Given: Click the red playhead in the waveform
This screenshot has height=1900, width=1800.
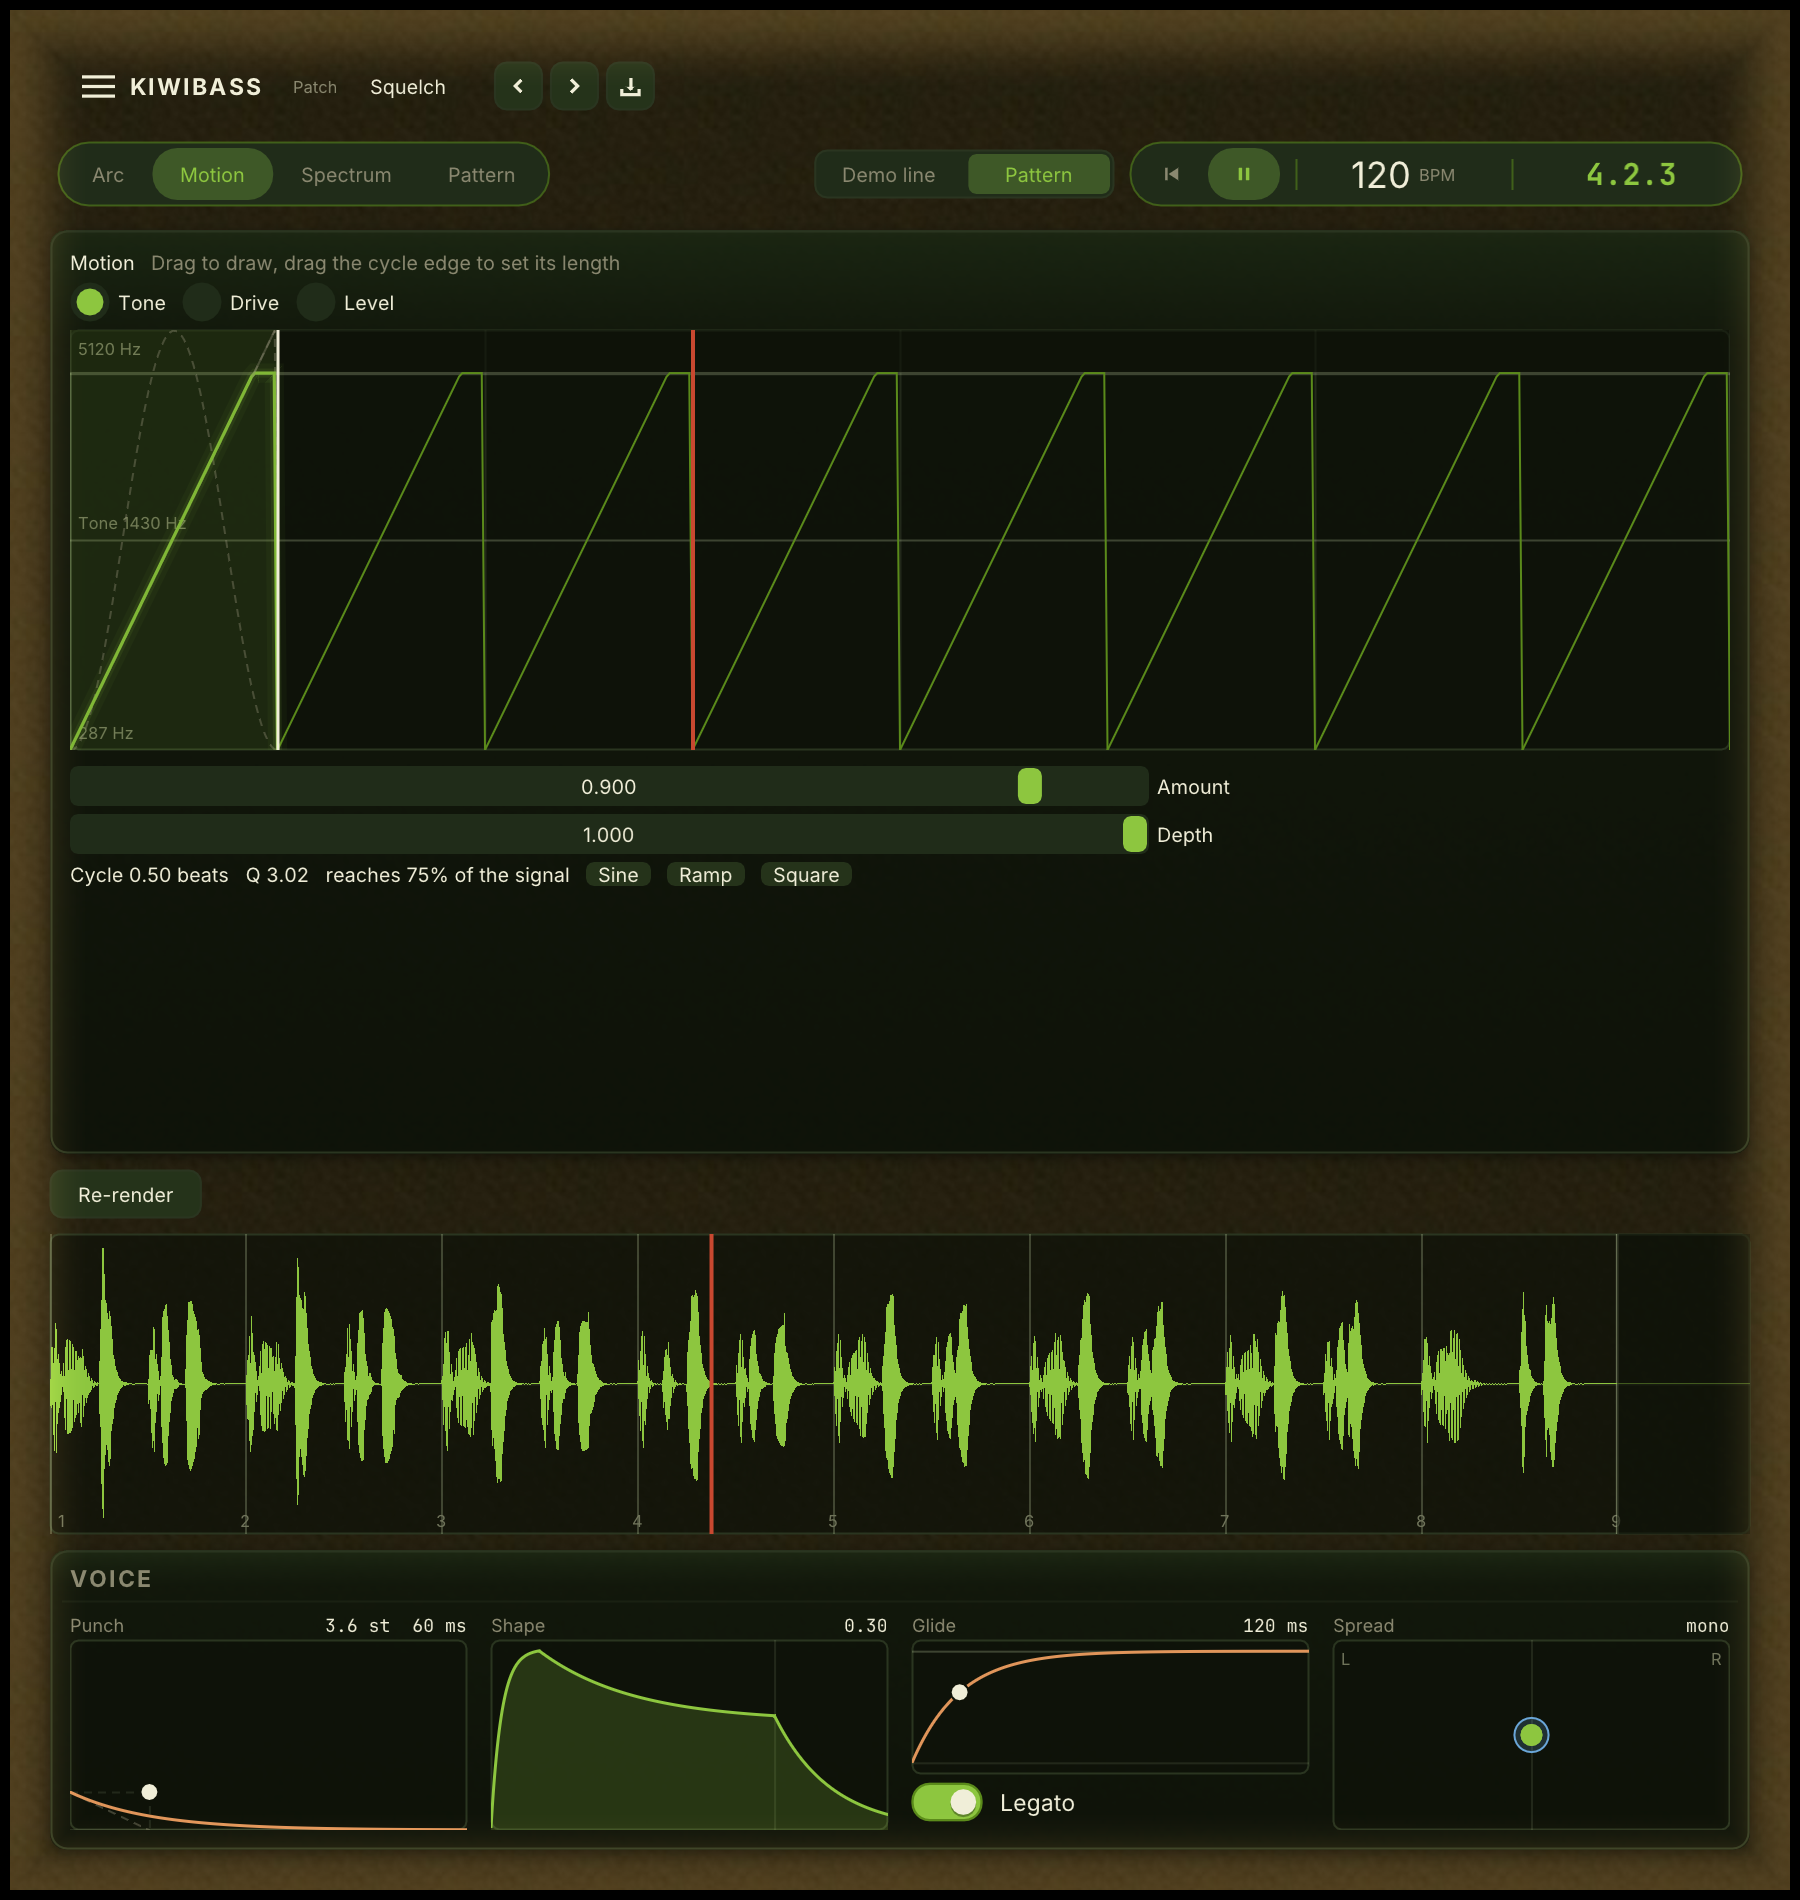Looking at the screenshot, I should coord(711,1383).
